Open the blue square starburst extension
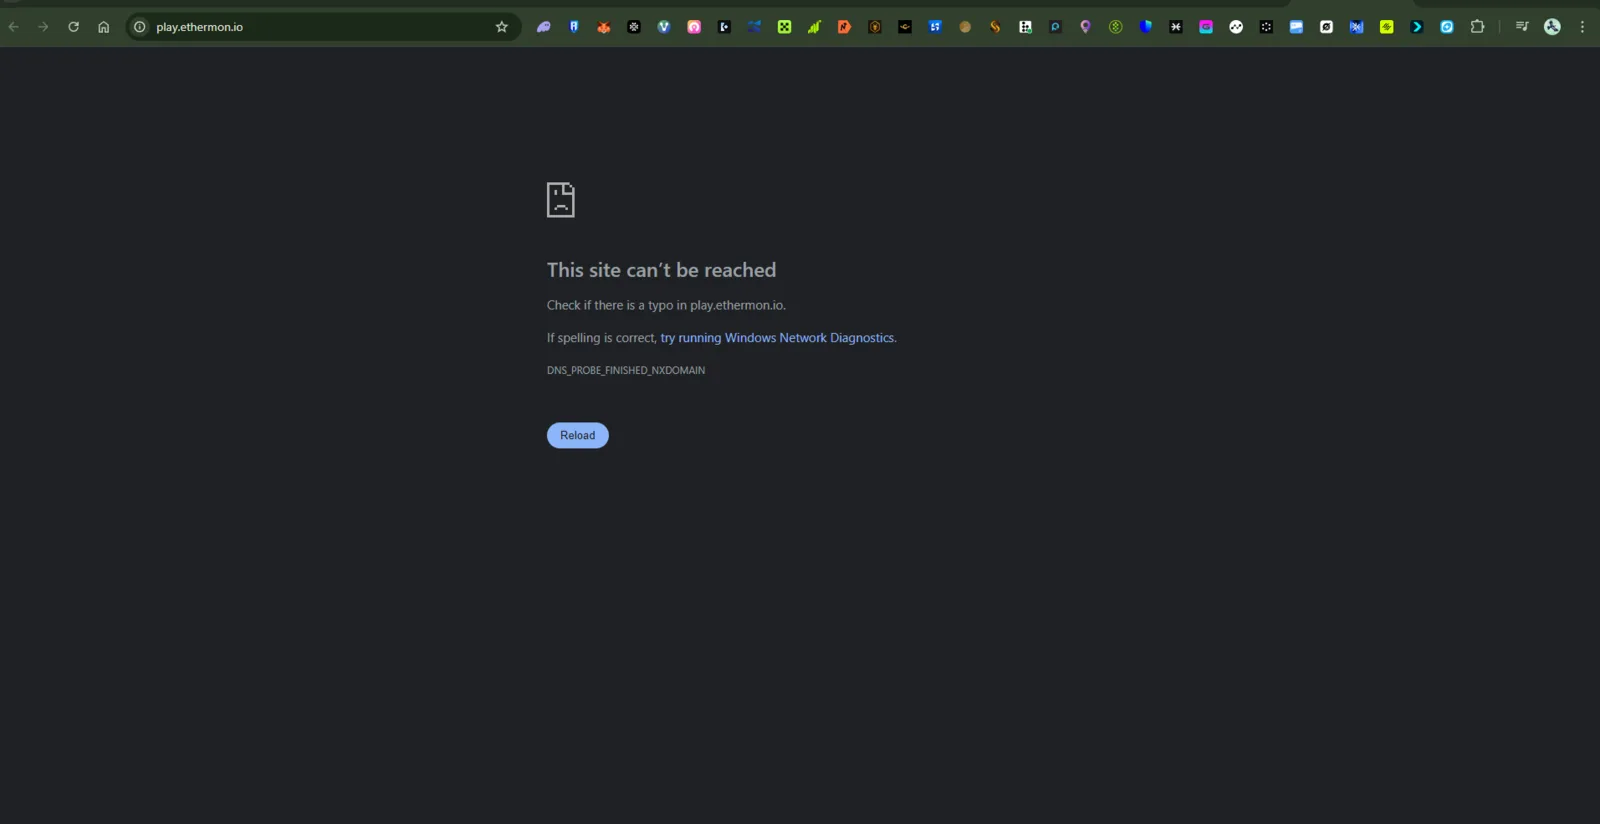Viewport: 1600px width, 824px height. coord(1356,27)
